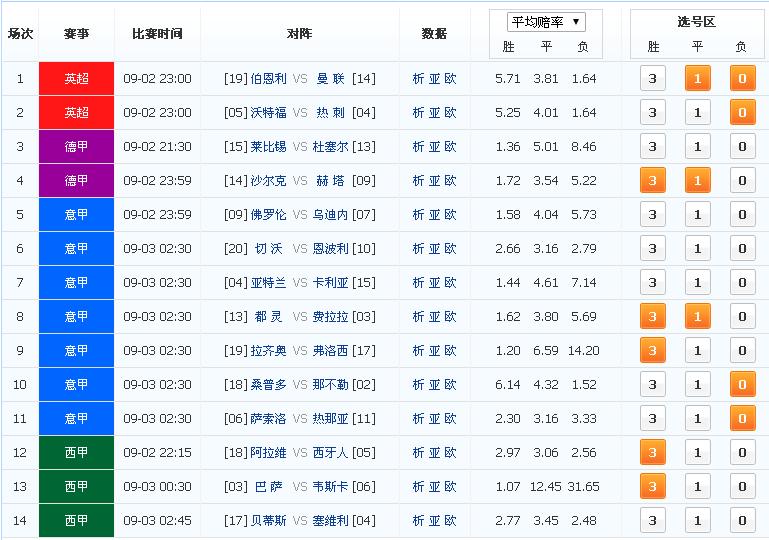This screenshot has height=540, width=769.
Task: Click win odds 5.71 in row 1
Action: click(x=508, y=78)
